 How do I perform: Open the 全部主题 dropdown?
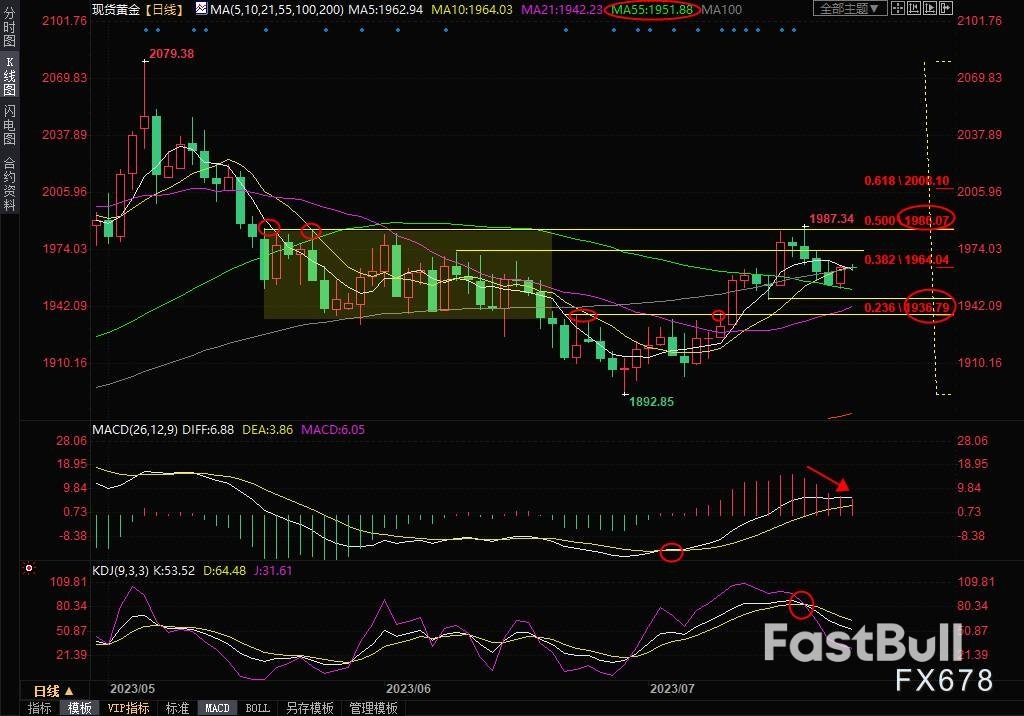pyautogui.click(x=848, y=9)
